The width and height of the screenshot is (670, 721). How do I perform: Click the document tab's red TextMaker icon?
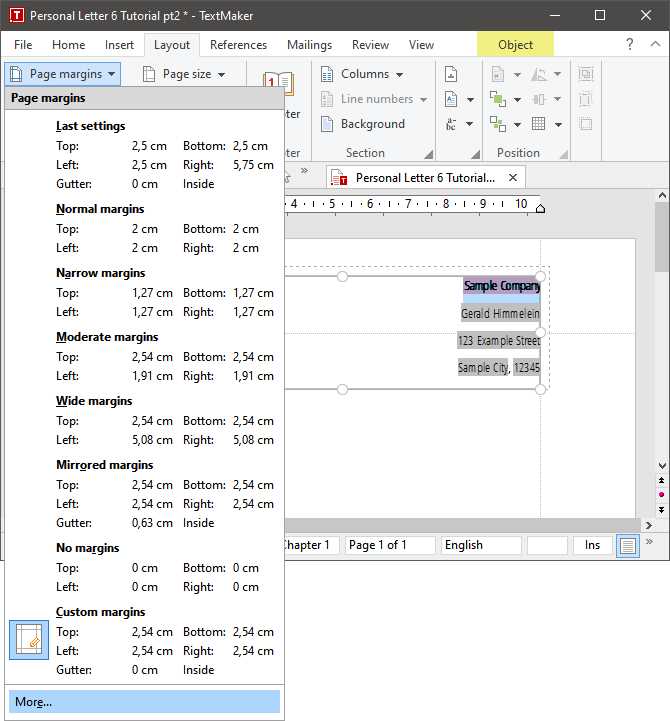click(339, 178)
